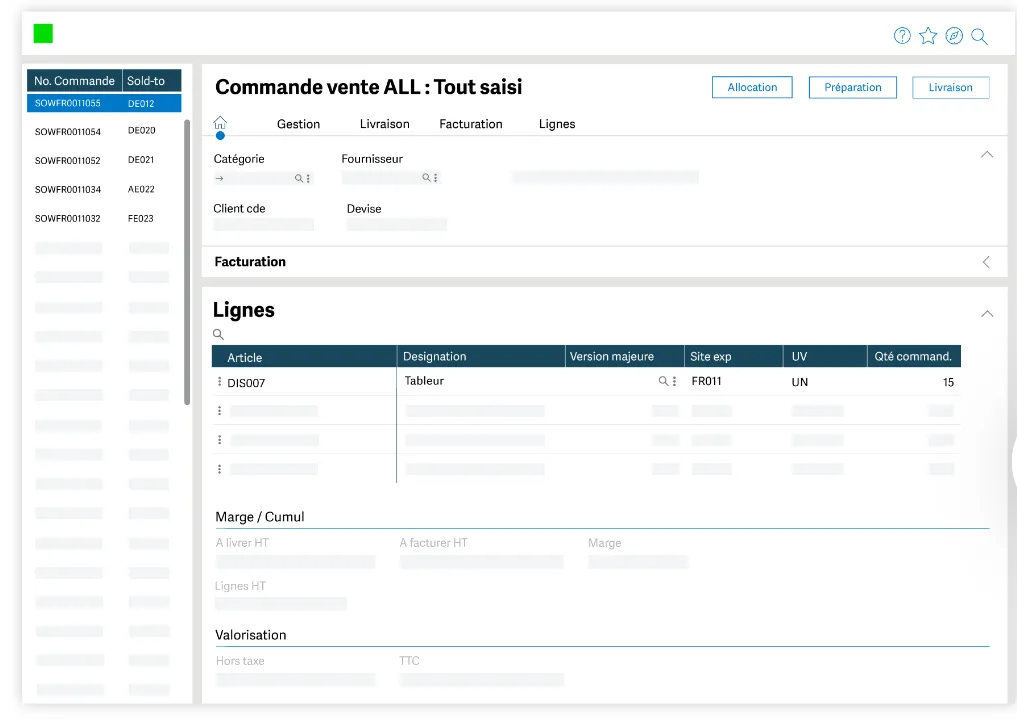This screenshot has height=719, width=1017.
Task: Click the TTC field
Action: coord(481,679)
